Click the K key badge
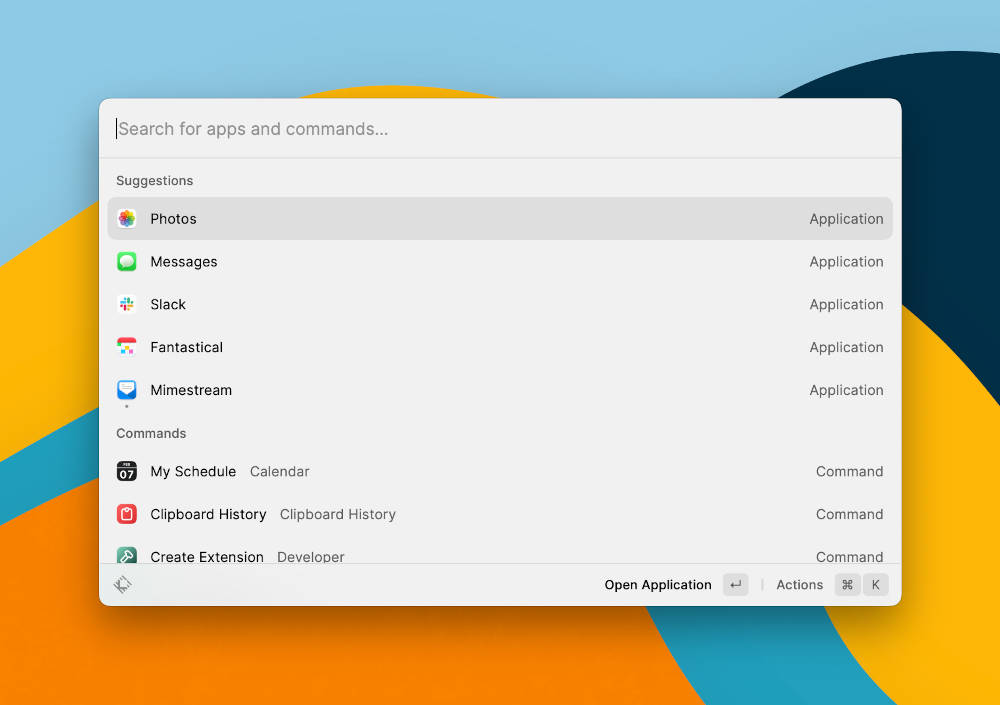Image resolution: width=1000 pixels, height=705 pixels. [876, 584]
